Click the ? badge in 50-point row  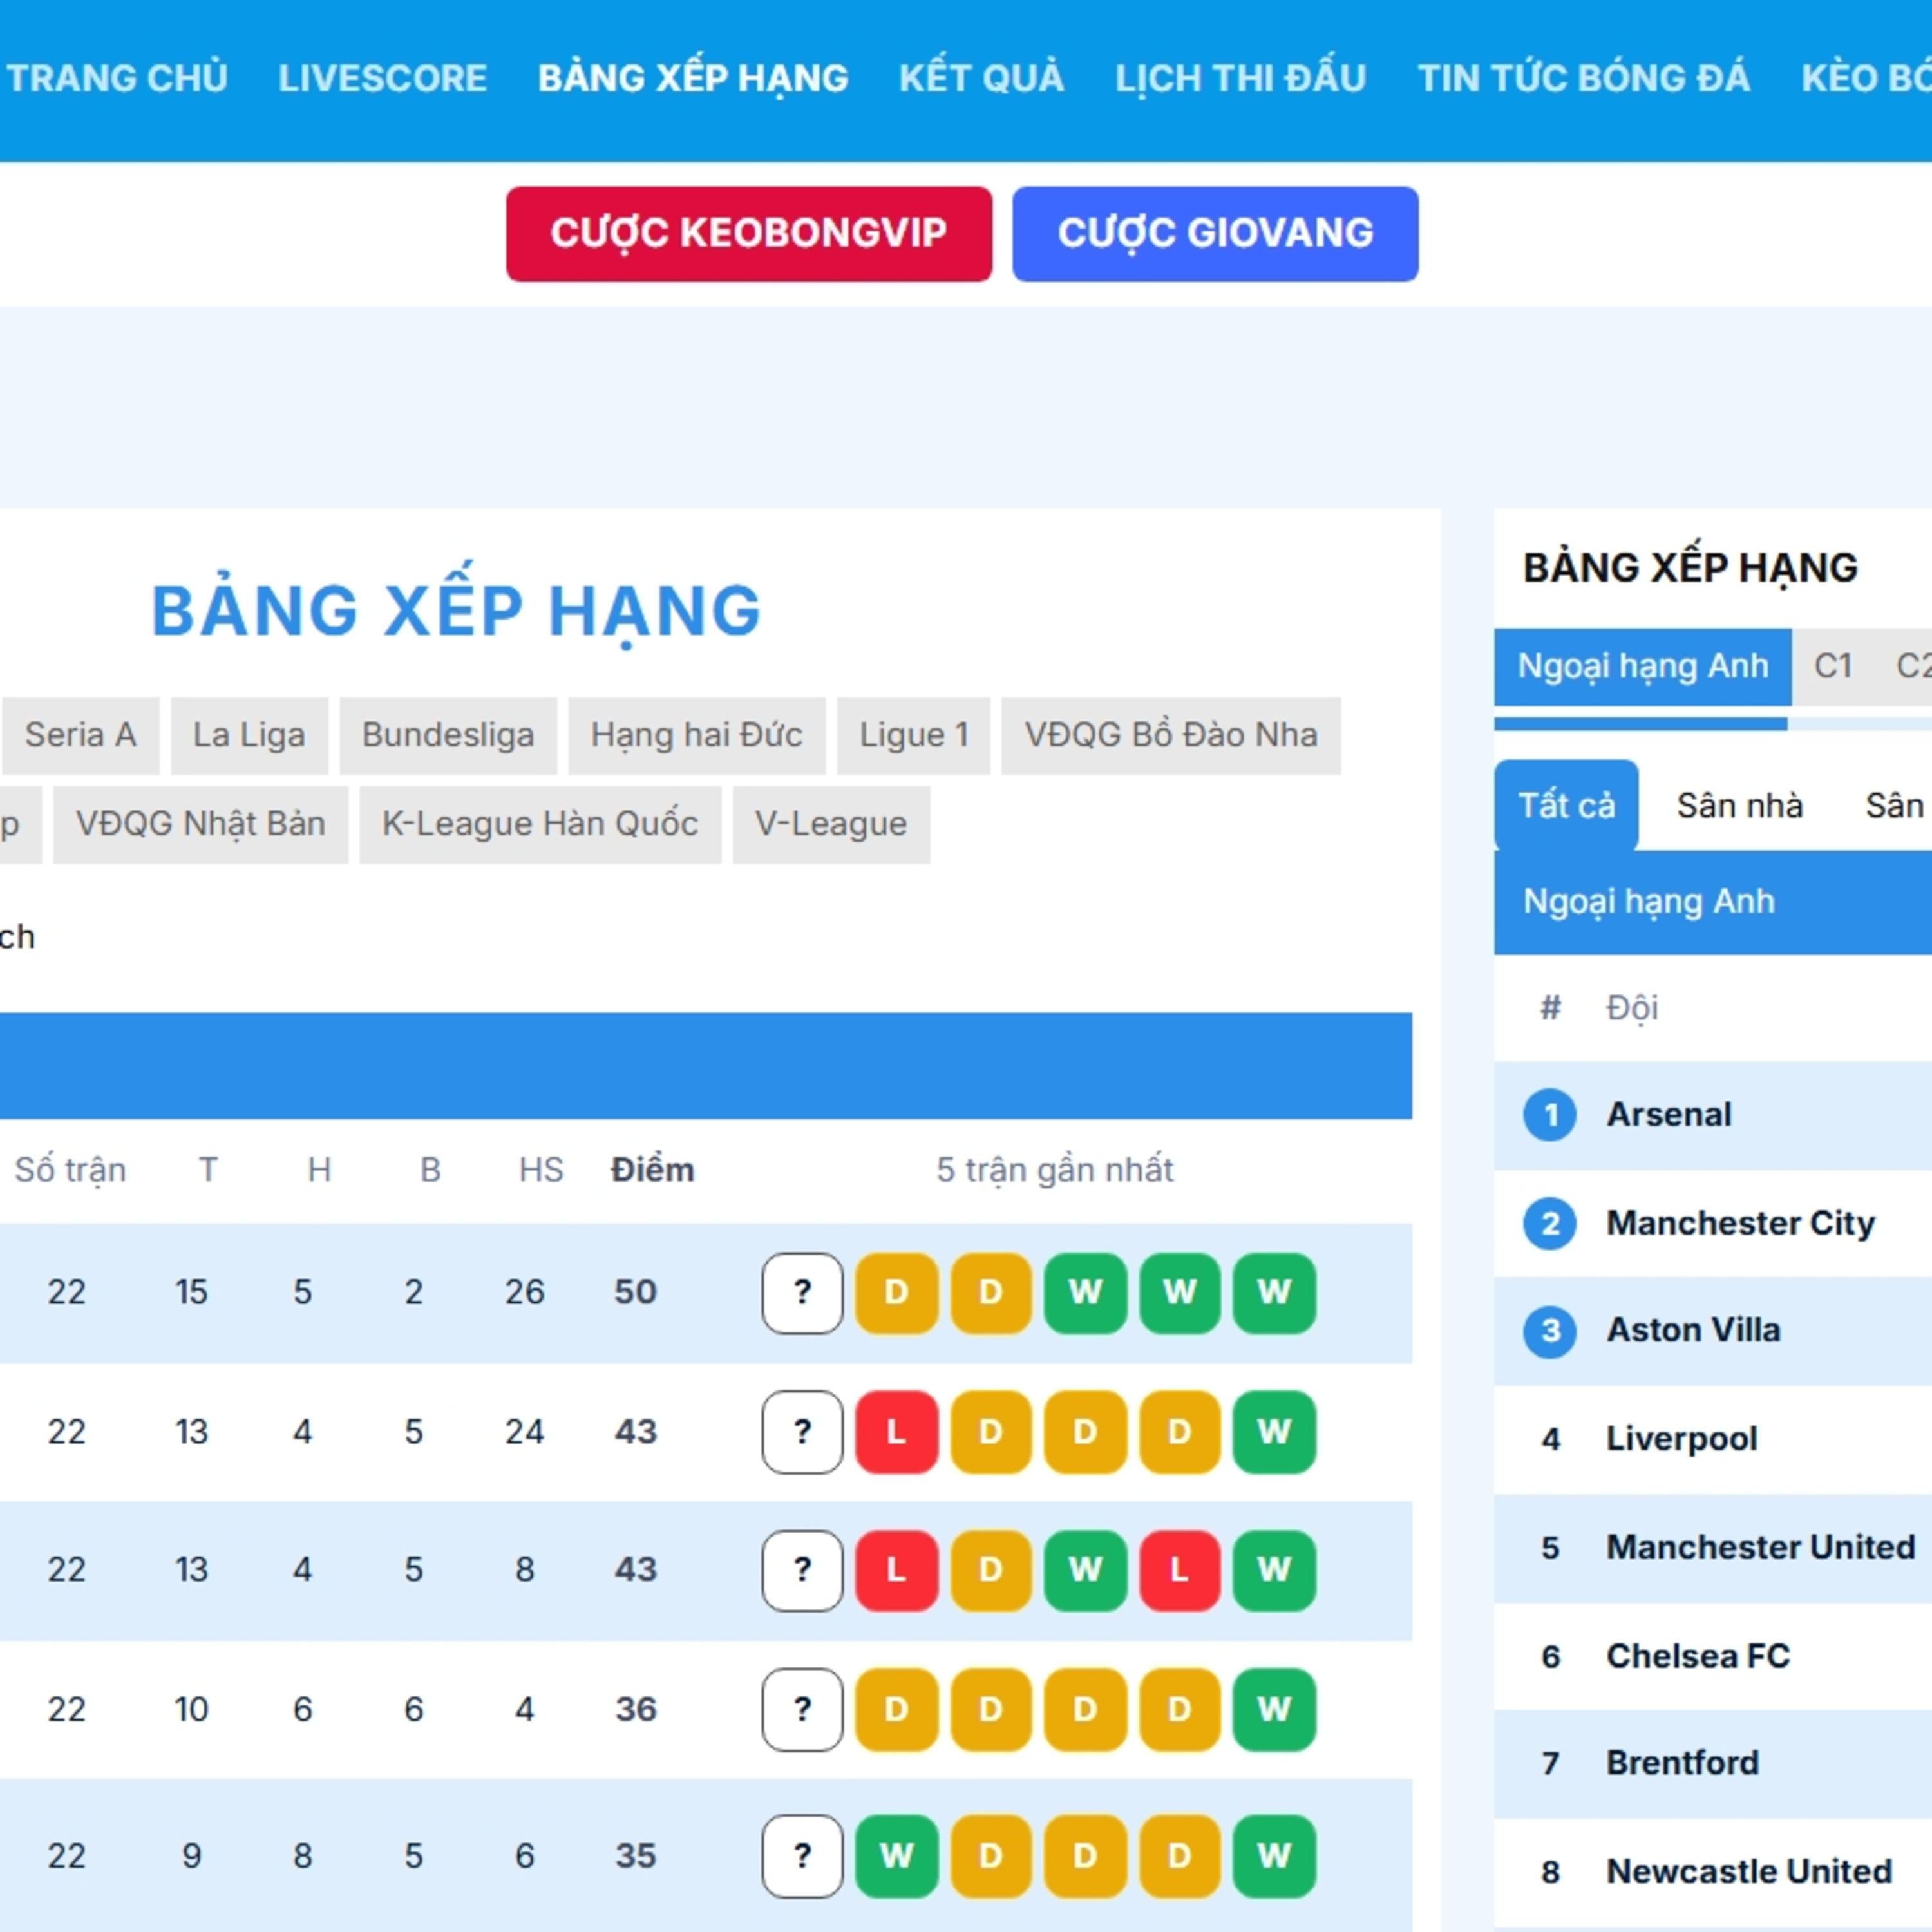[x=802, y=1293]
